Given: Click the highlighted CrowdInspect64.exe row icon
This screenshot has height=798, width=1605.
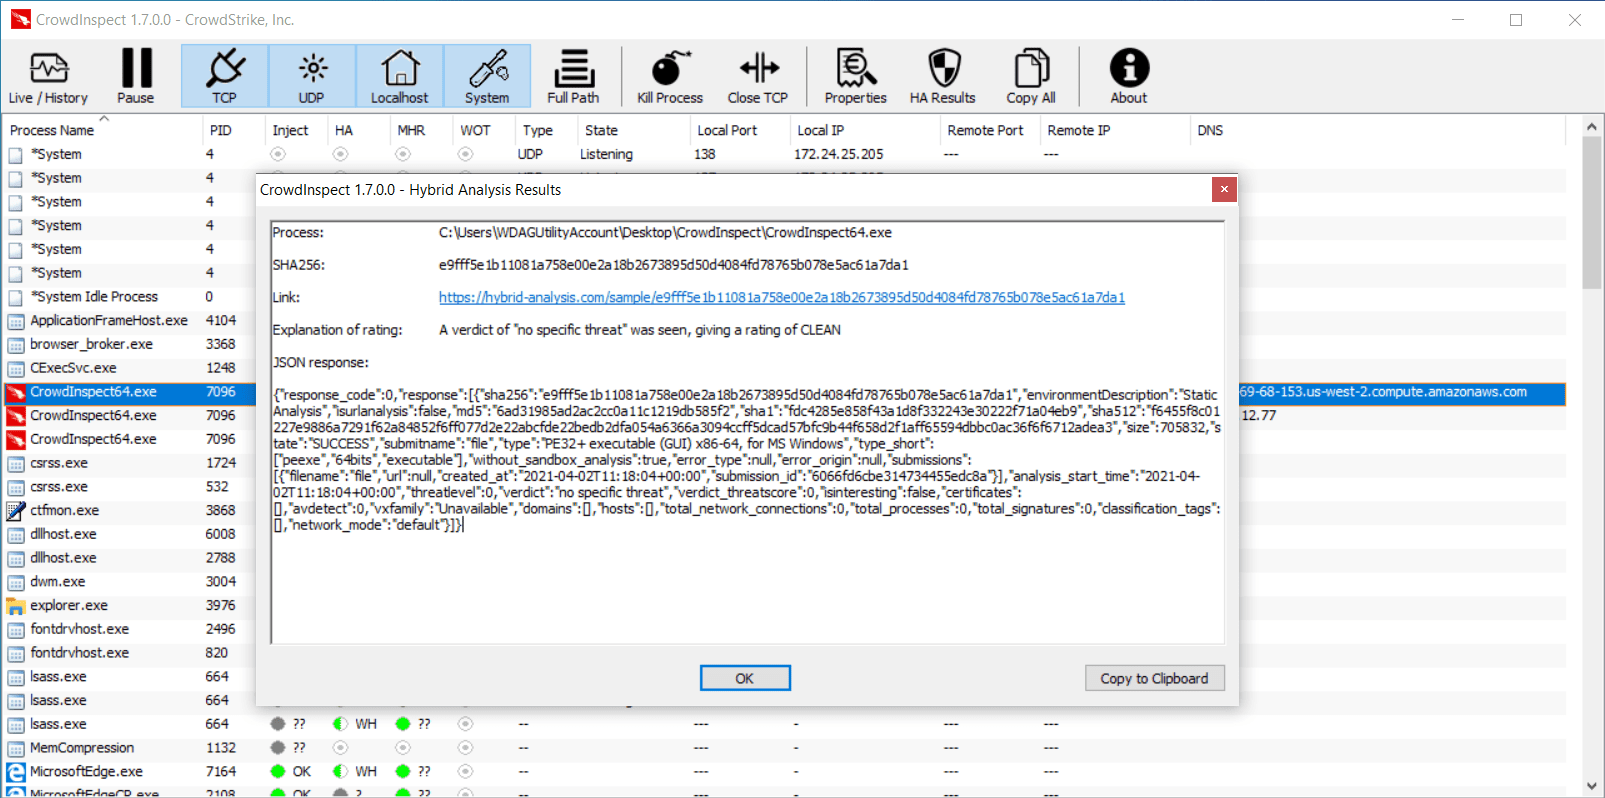Looking at the screenshot, I should point(16,392).
